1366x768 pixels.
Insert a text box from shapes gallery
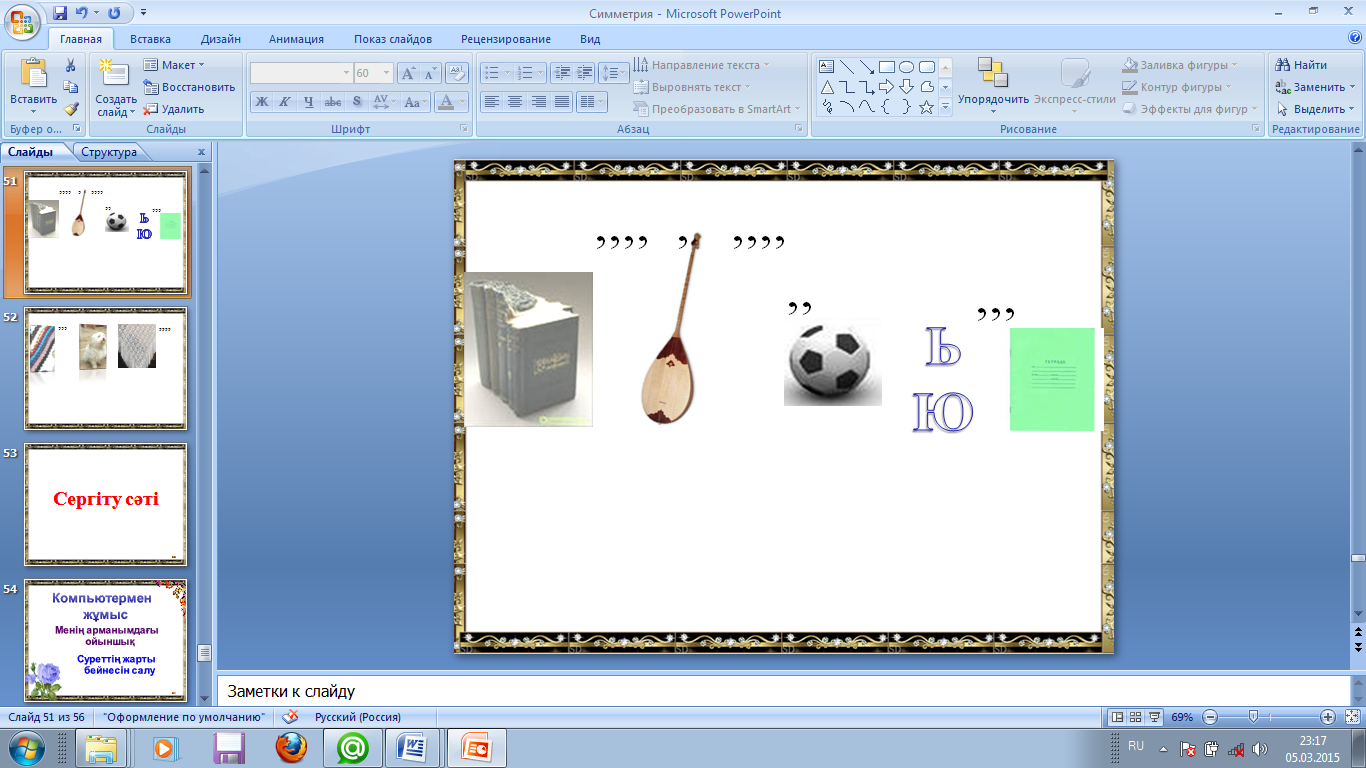(827, 67)
